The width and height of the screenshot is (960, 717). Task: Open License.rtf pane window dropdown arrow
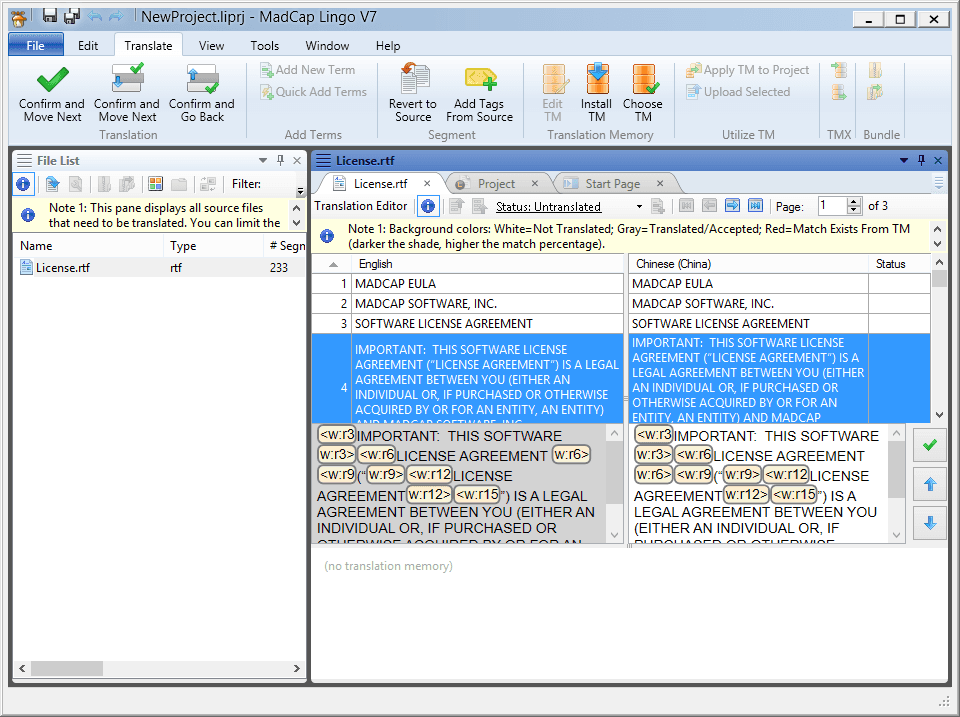[x=904, y=160]
